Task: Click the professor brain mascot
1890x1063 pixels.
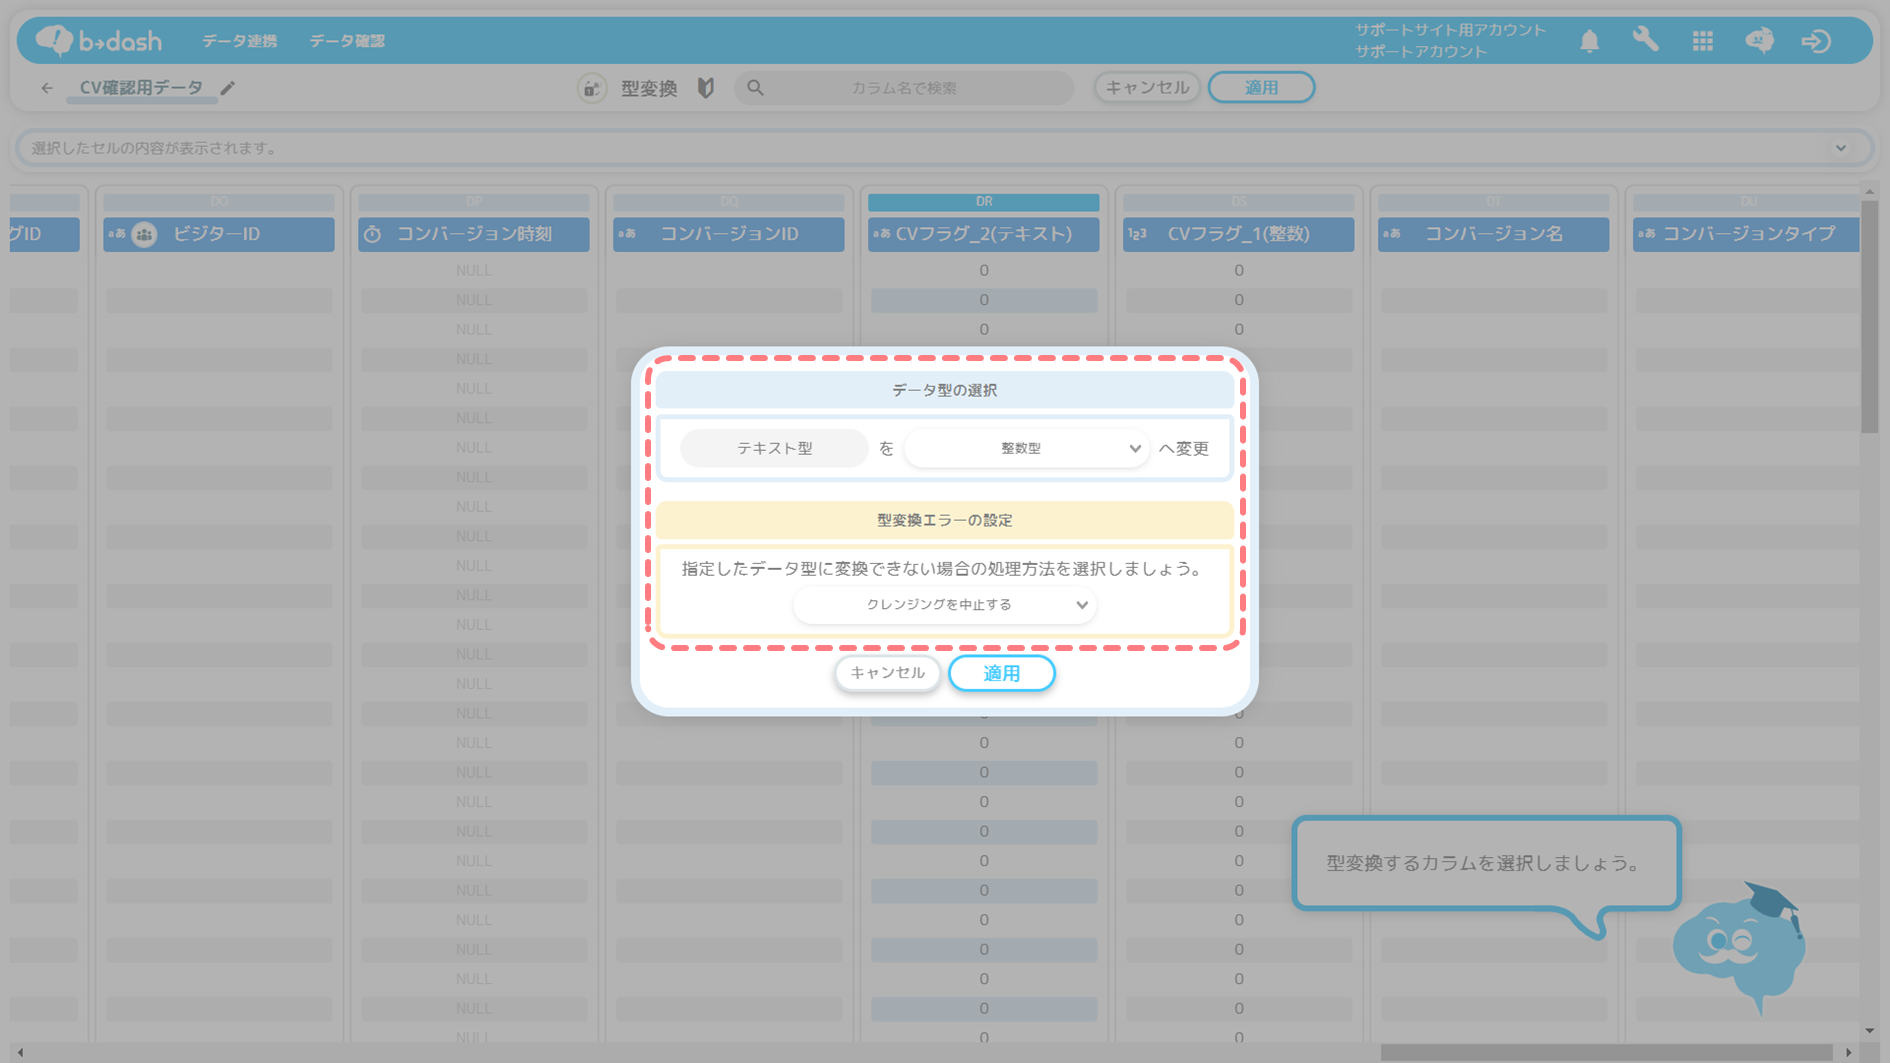Action: tap(1741, 947)
